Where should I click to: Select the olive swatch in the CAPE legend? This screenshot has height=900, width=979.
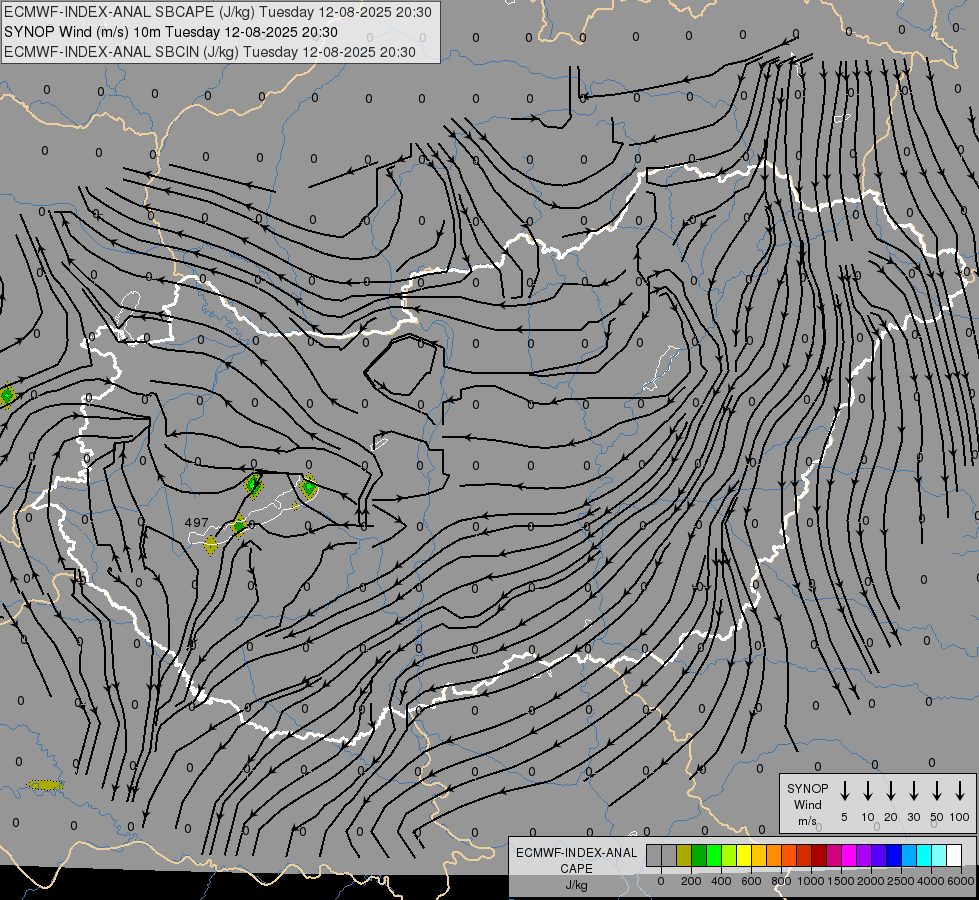(684, 855)
